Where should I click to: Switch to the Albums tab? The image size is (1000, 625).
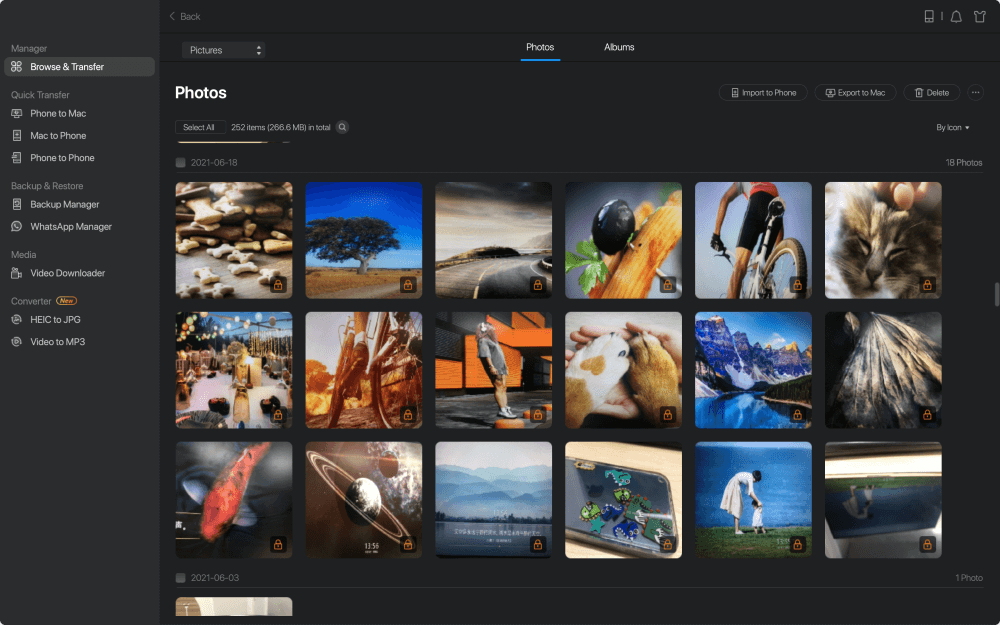619,47
